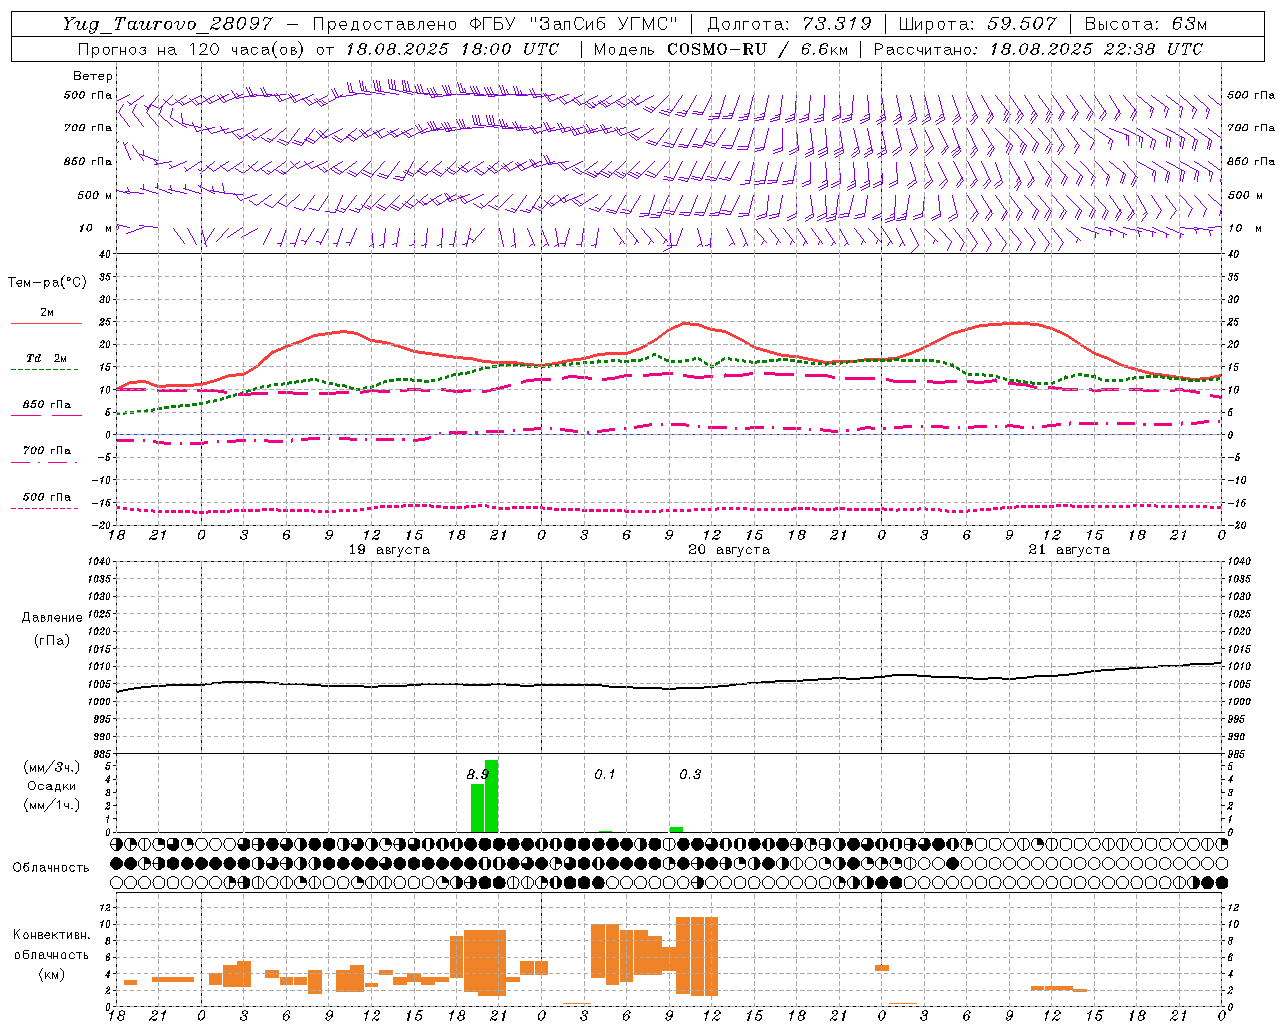Click the small green bar under 0.3

coord(676,829)
